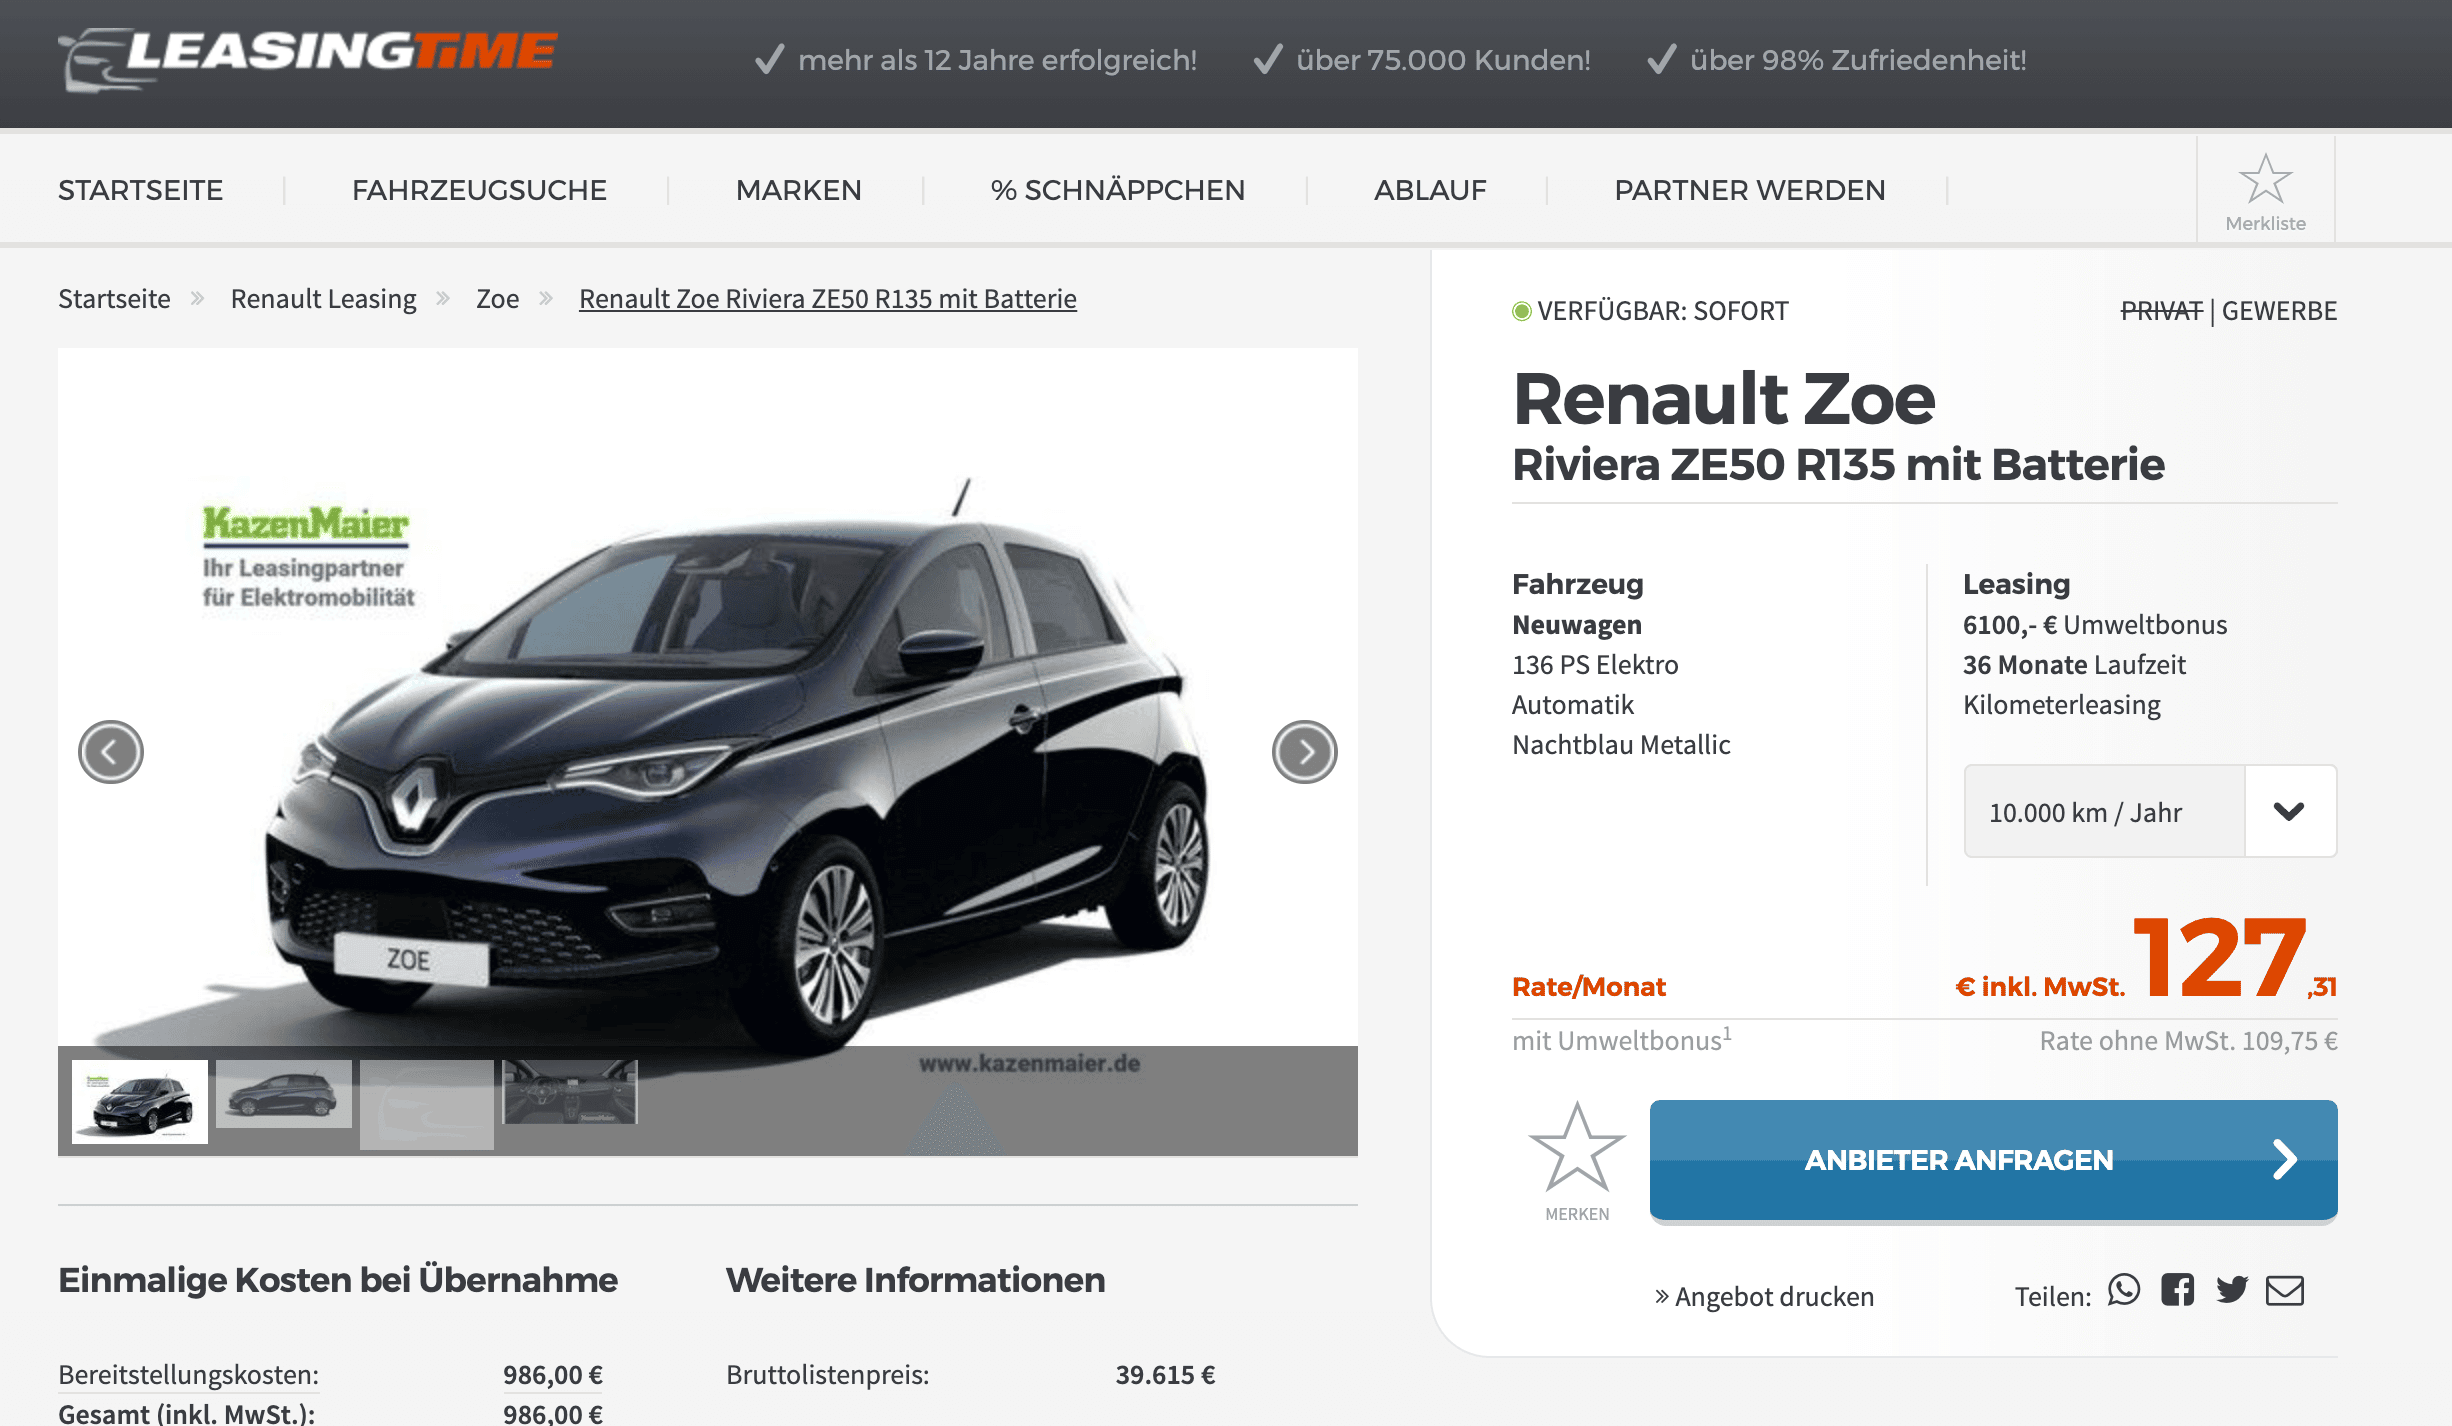Open MARKEN menu item

798,190
